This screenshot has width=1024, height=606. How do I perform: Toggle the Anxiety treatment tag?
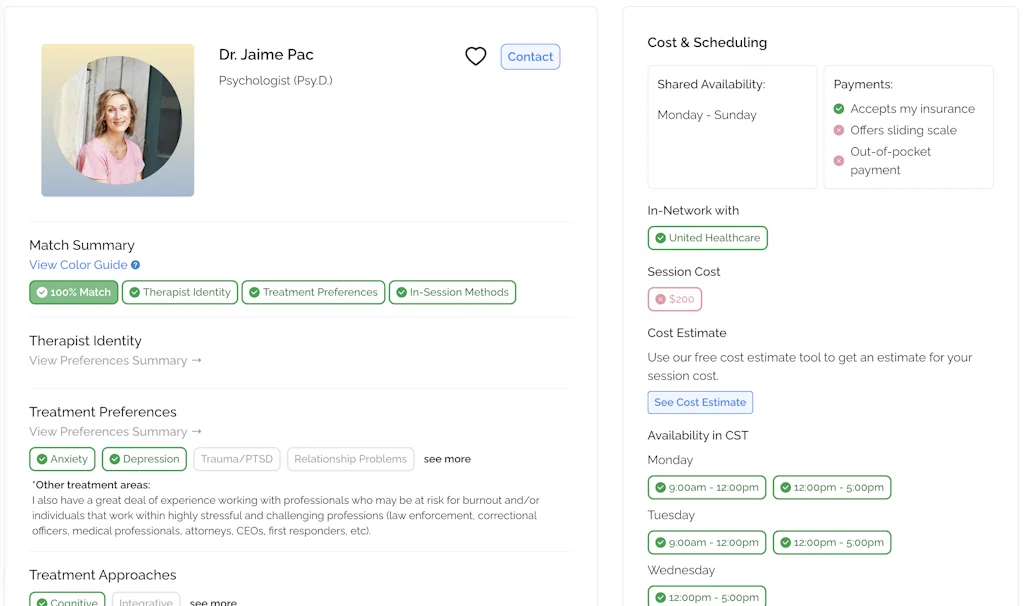click(62, 459)
